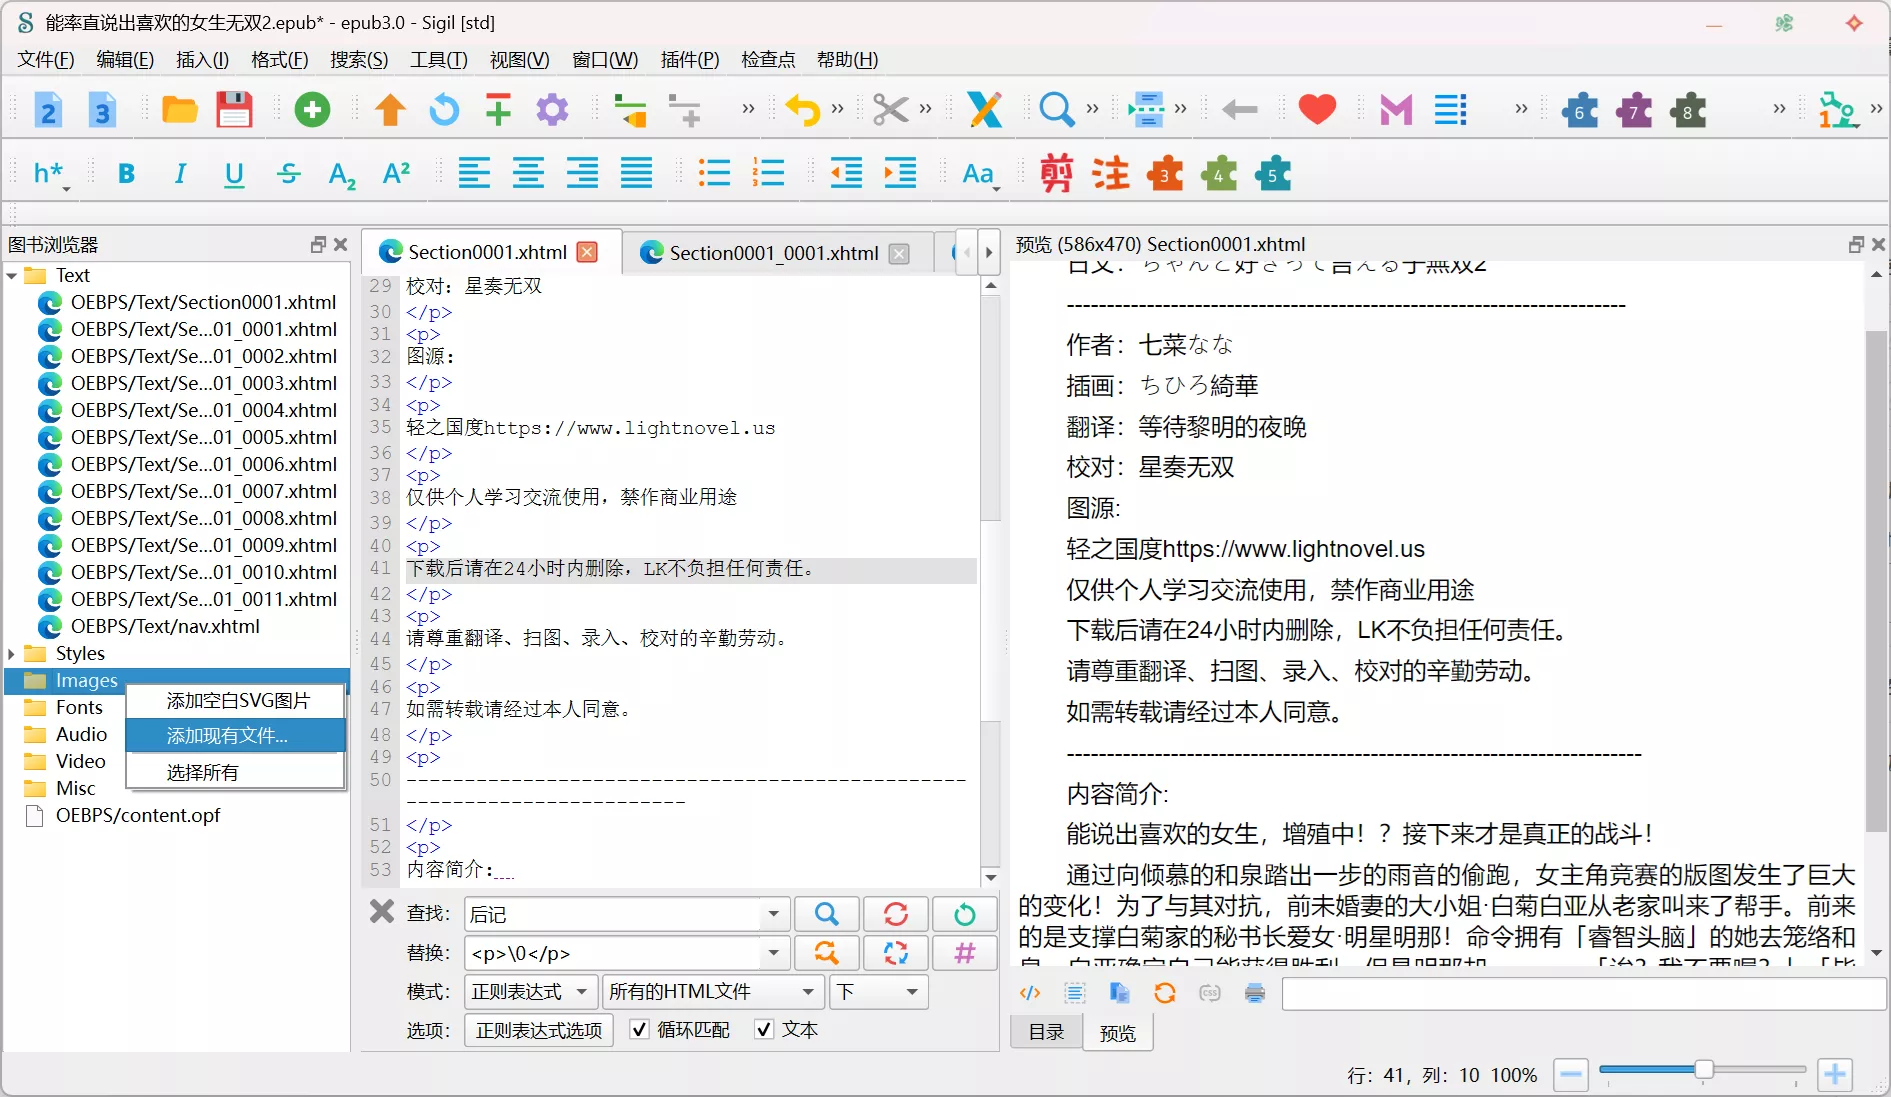1891x1097 pixels.
Task: Switch to the Section0001_0001.xhtml tab
Action: (x=773, y=253)
